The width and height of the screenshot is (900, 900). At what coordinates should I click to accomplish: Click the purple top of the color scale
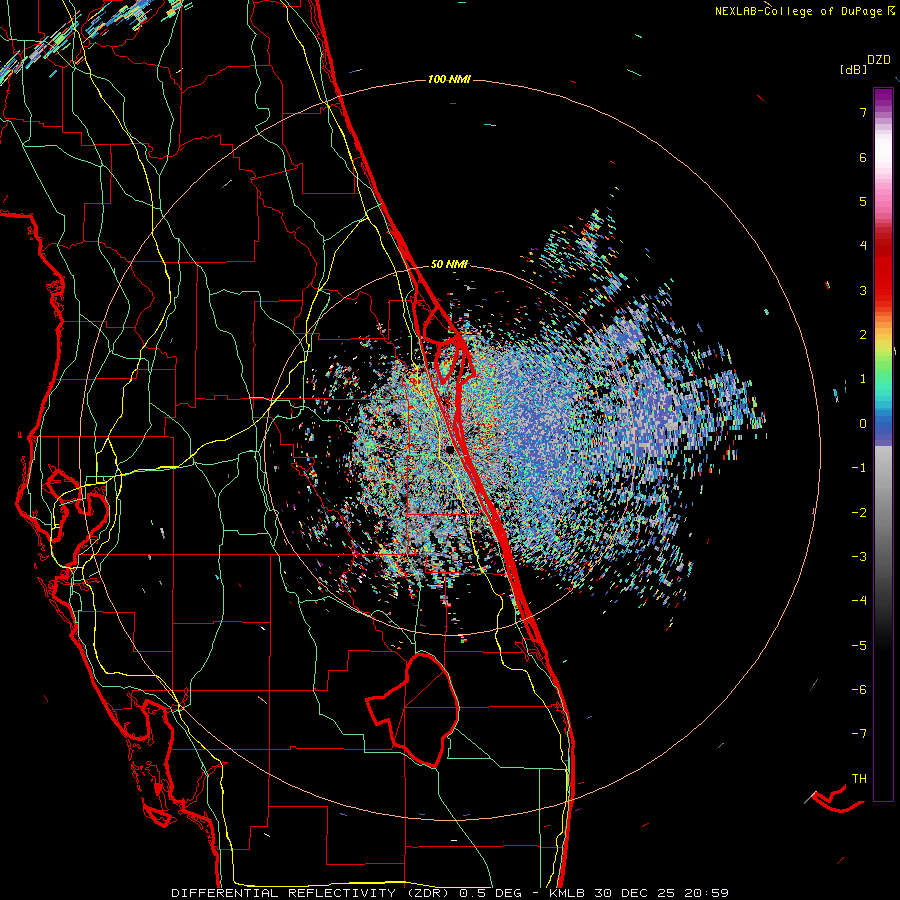coord(883,96)
